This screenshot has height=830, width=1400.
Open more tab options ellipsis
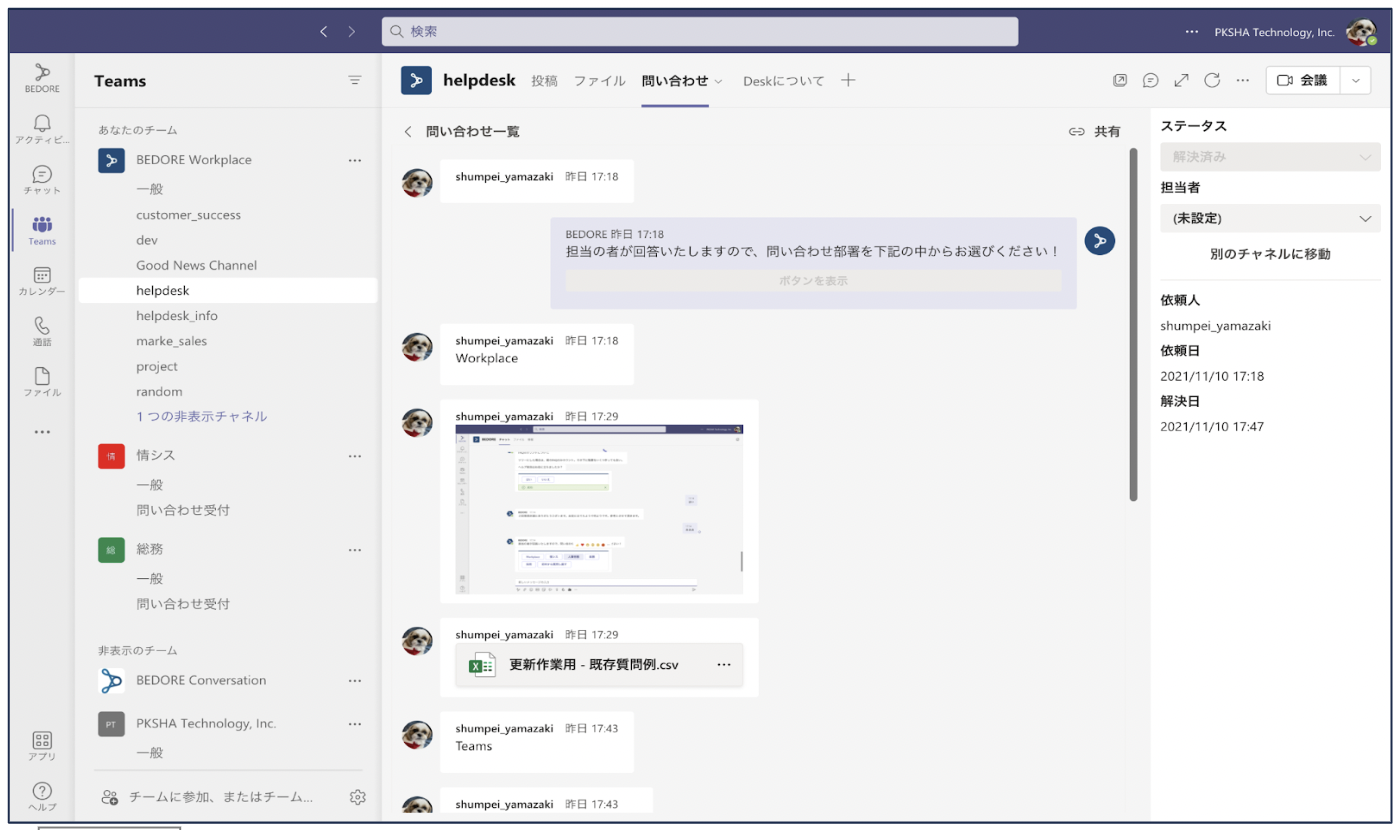[x=1243, y=81]
